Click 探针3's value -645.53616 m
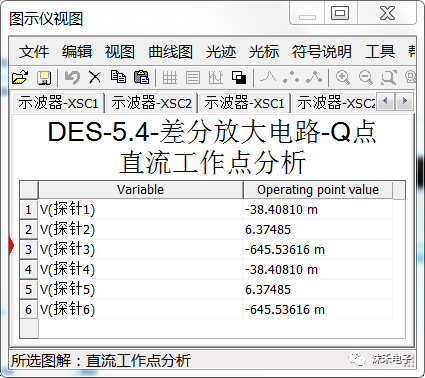 coord(318,250)
